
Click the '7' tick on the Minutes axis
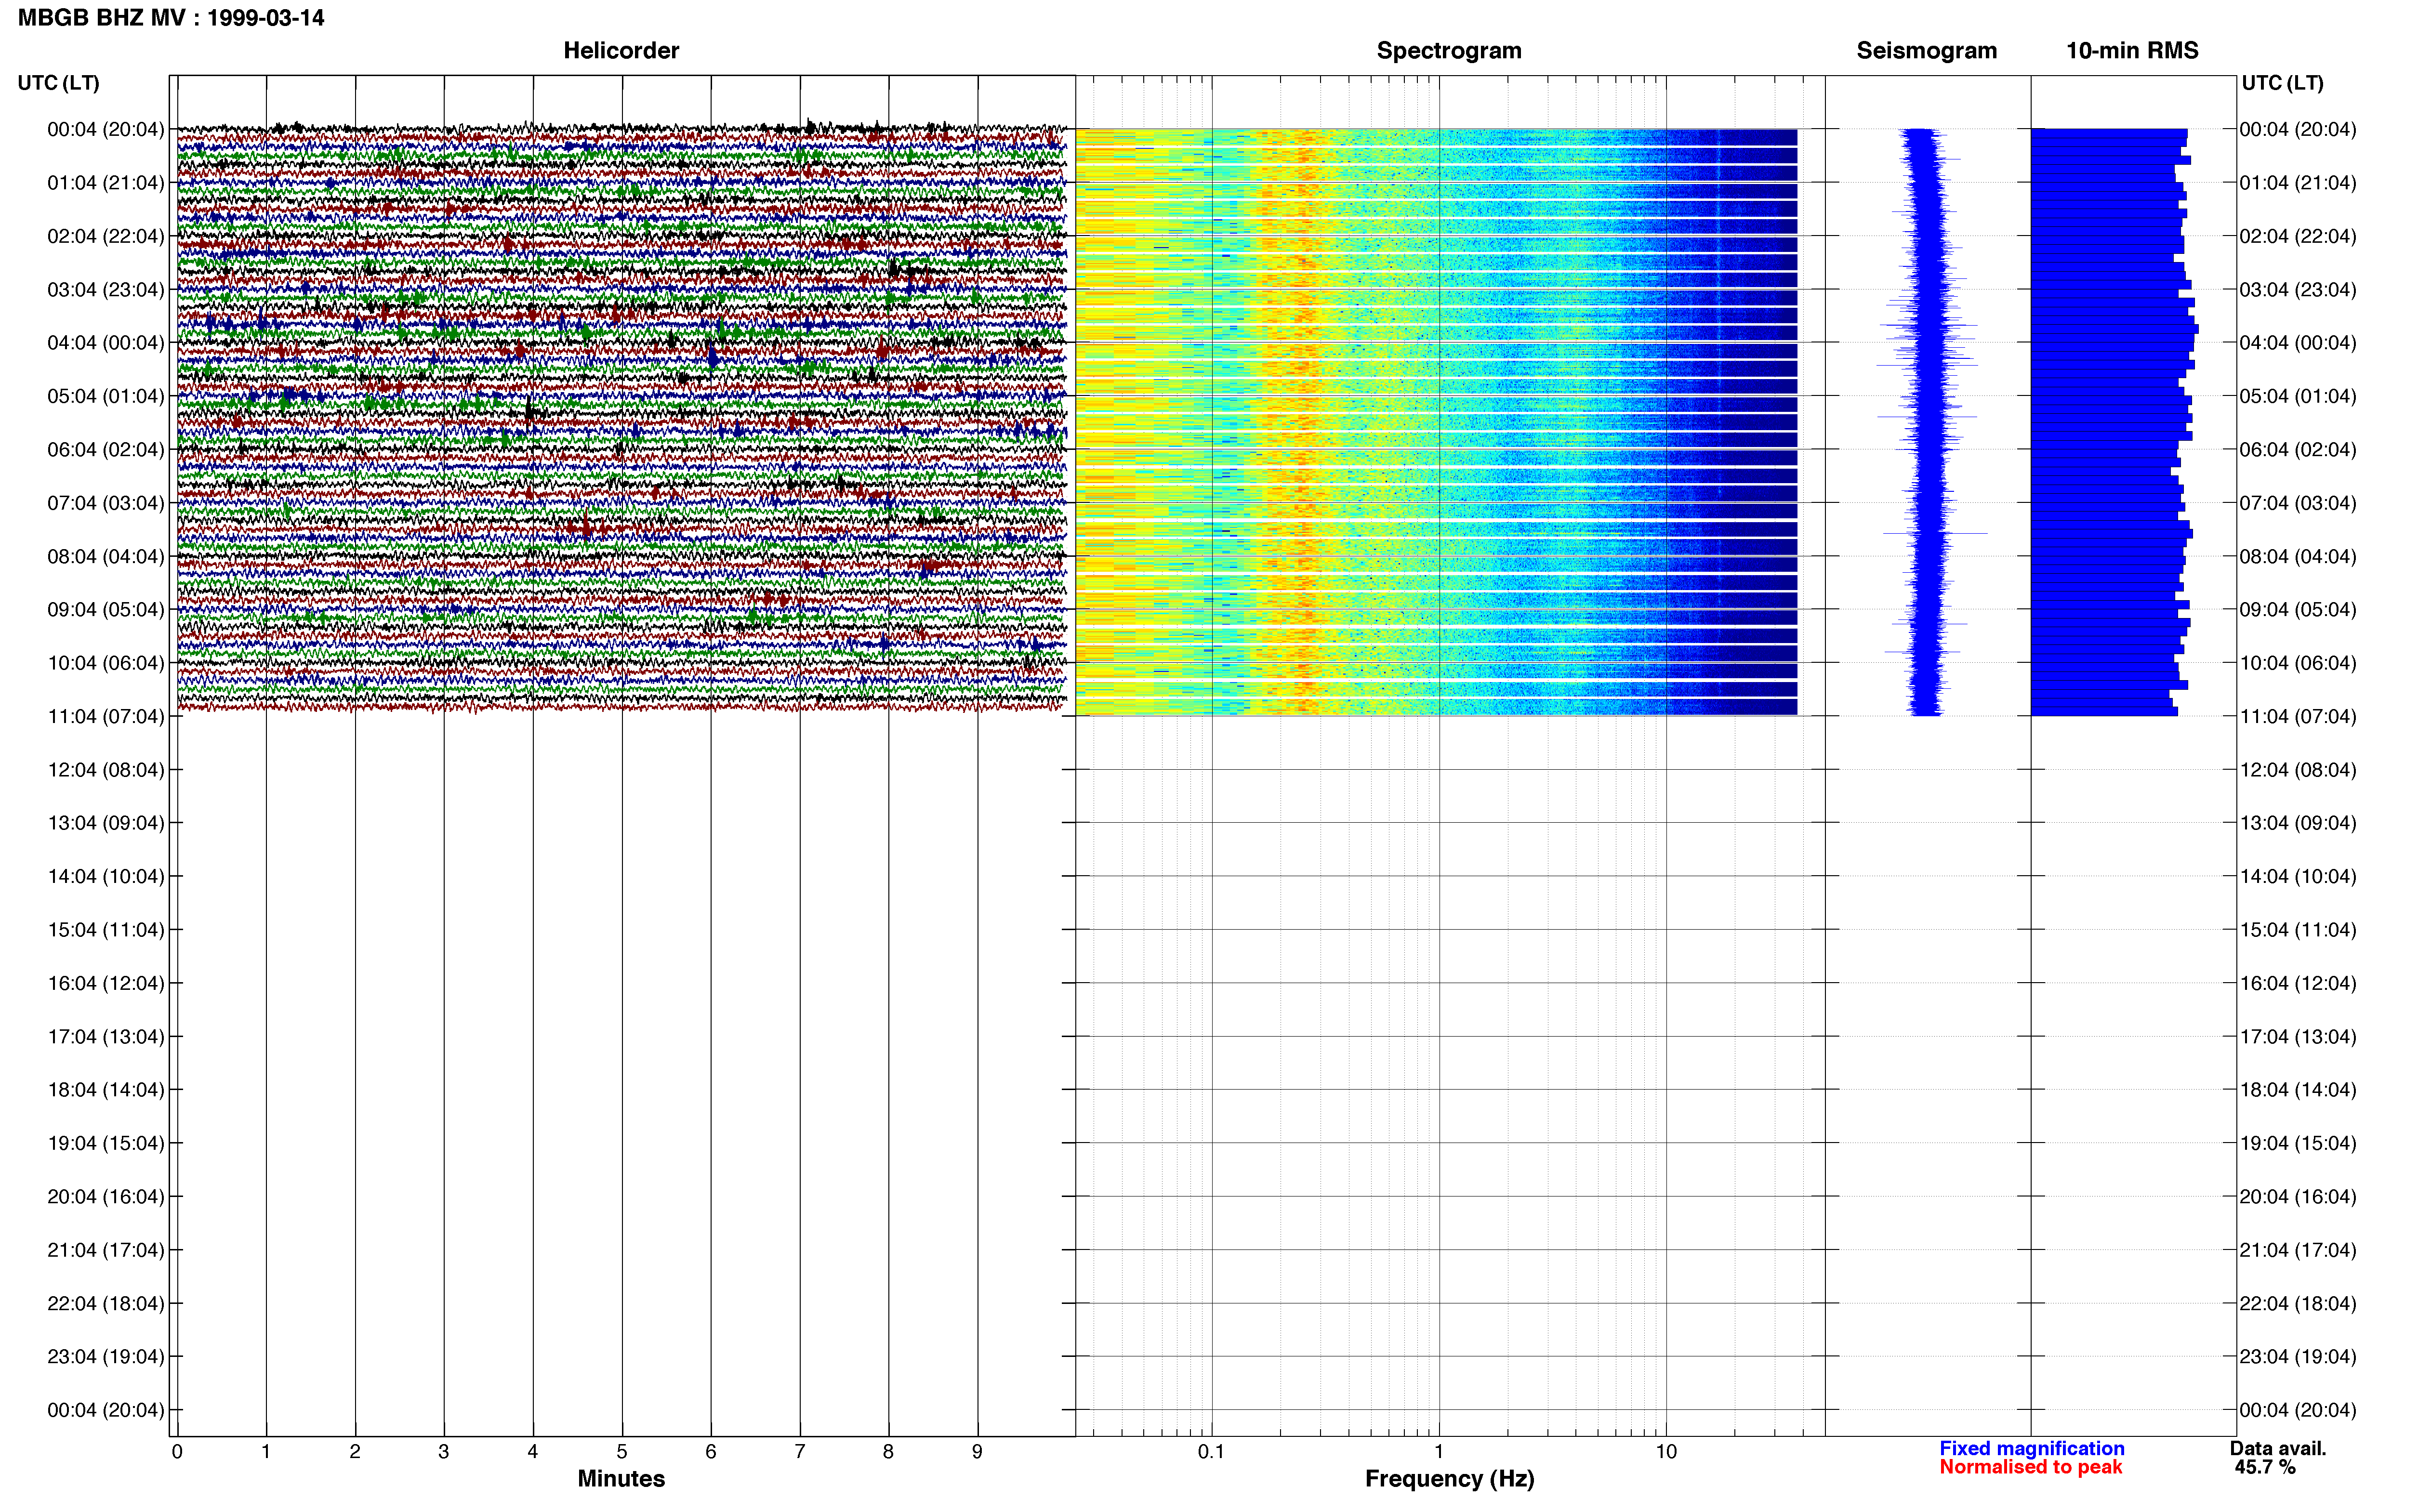click(800, 1451)
